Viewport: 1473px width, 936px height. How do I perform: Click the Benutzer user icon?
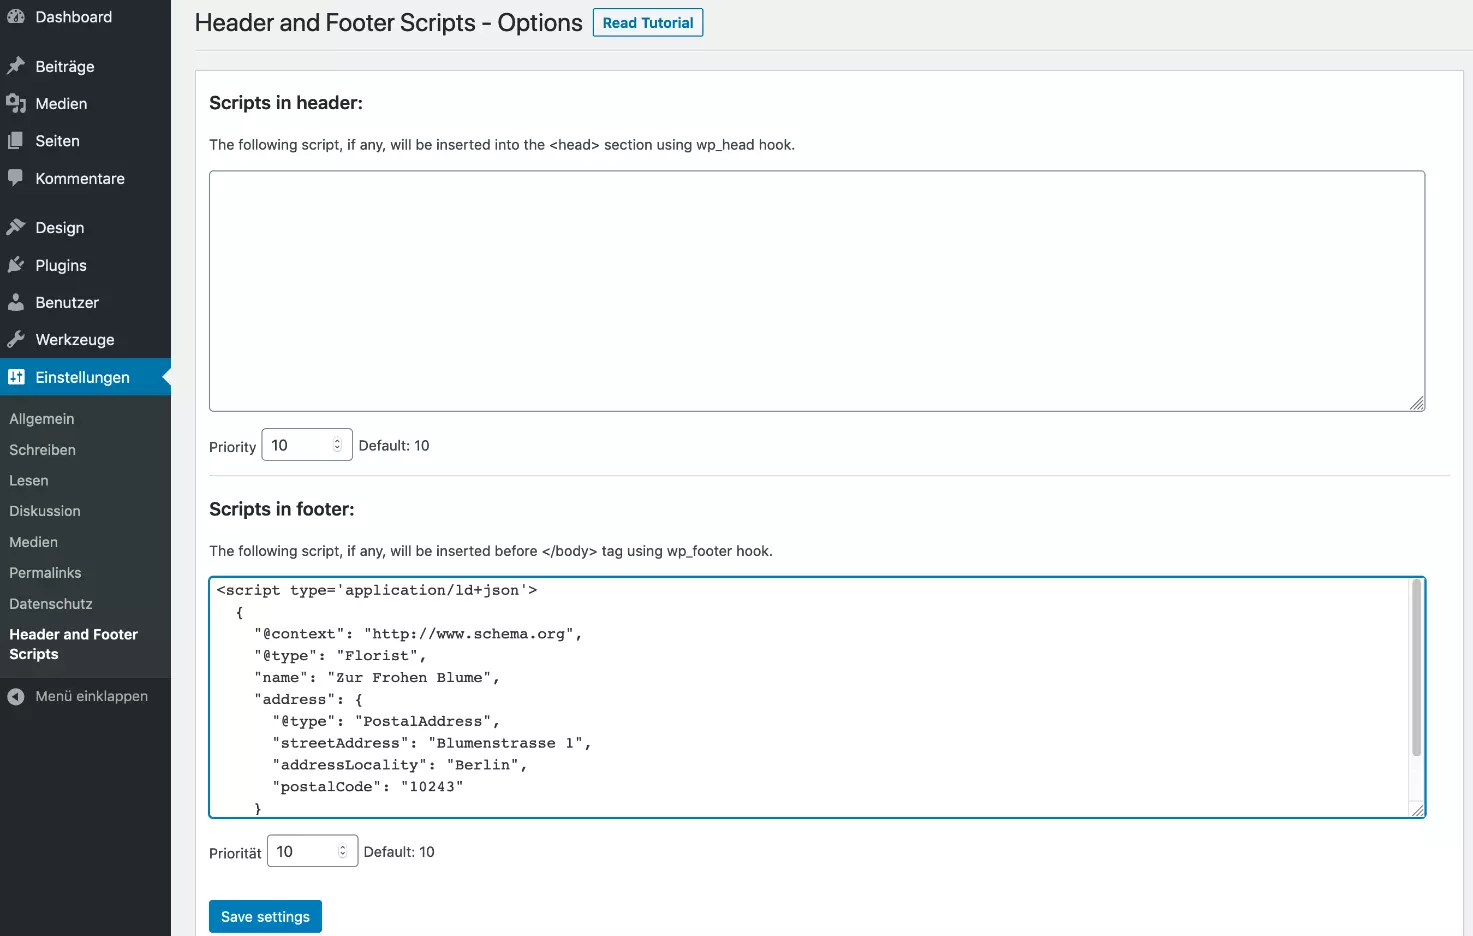pyautogui.click(x=16, y=302)
